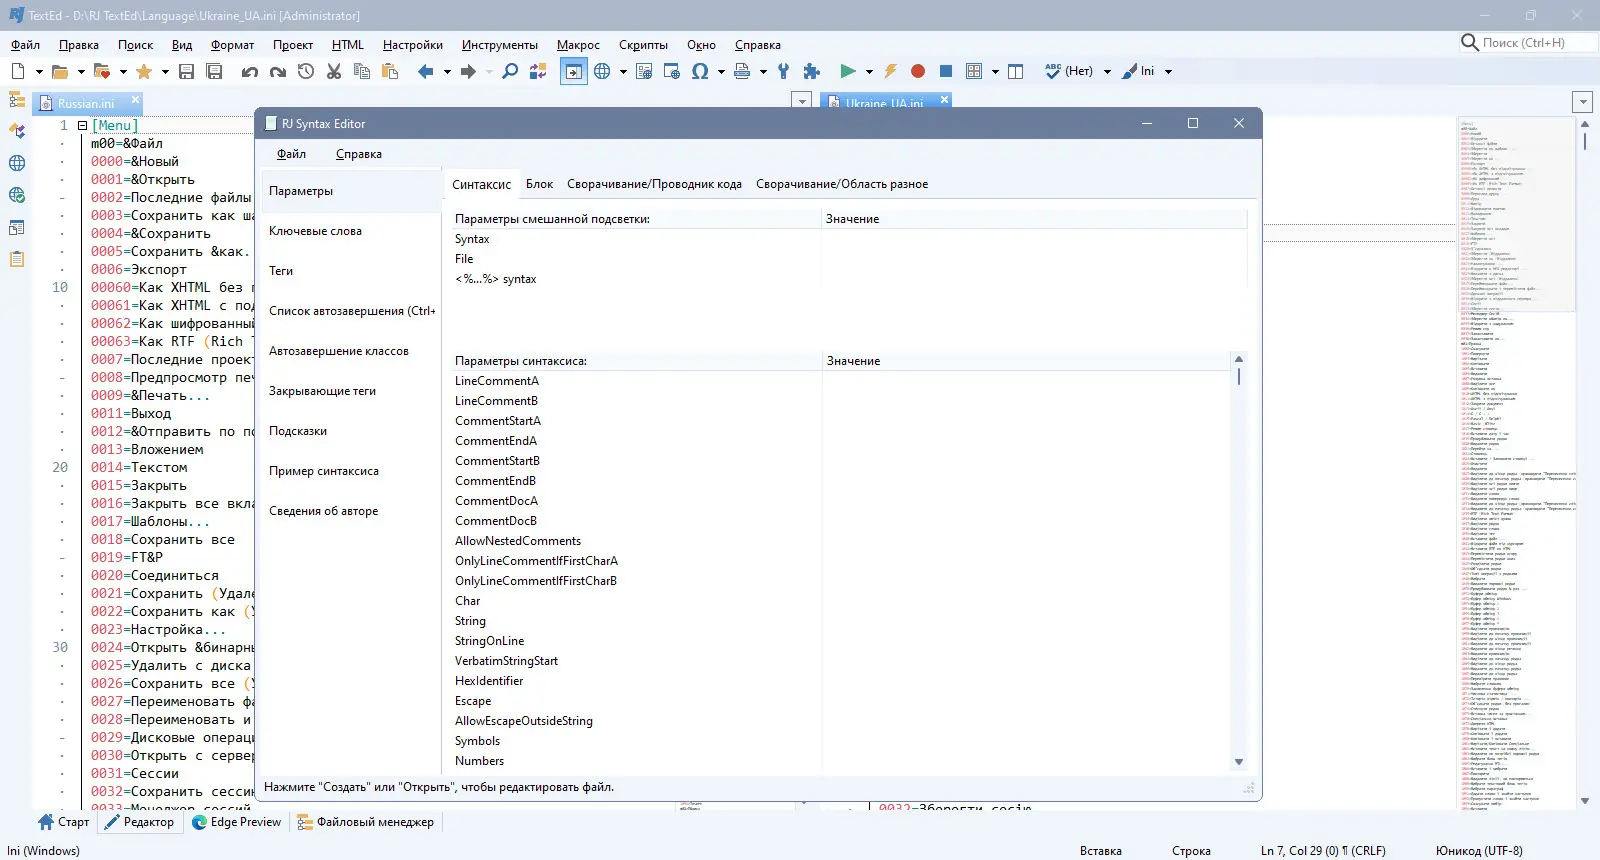1600x860 pixels.
Task: Open the spell check language dropdown
Action: point(1107,72)
